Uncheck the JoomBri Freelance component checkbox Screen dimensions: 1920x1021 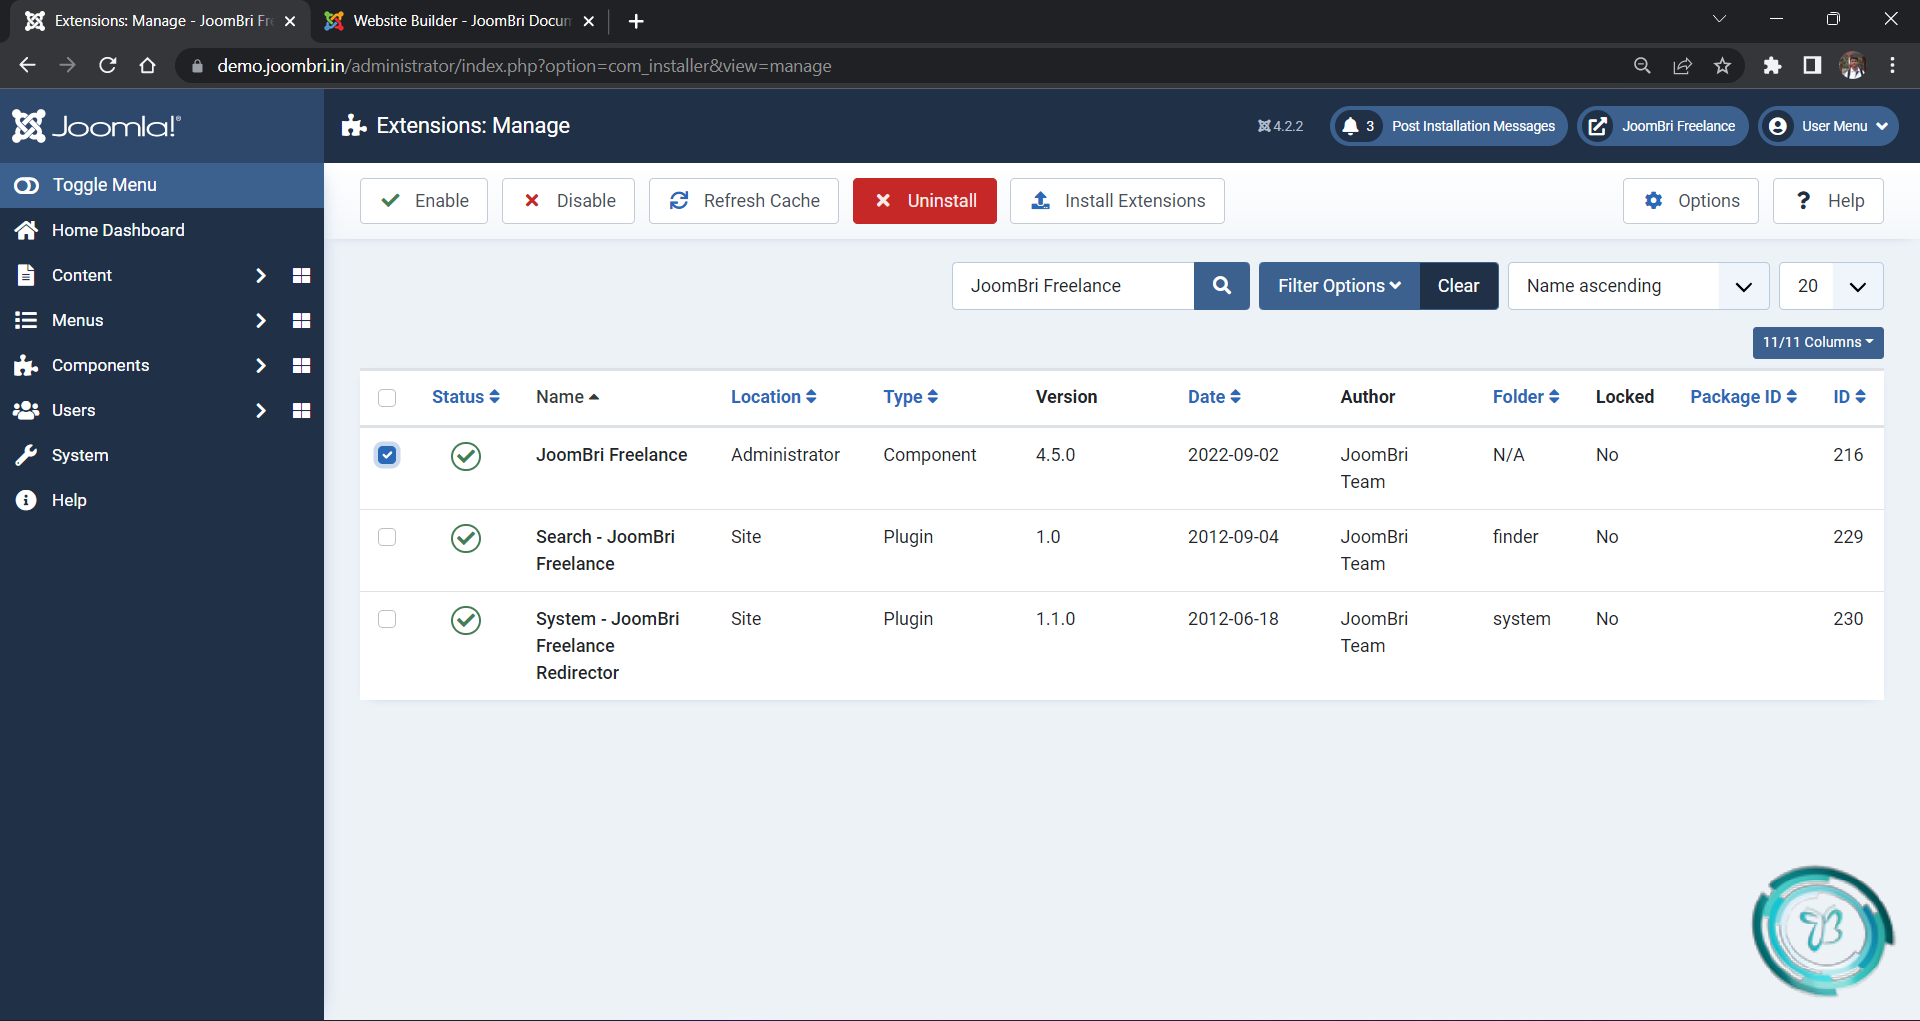[387, 455]
